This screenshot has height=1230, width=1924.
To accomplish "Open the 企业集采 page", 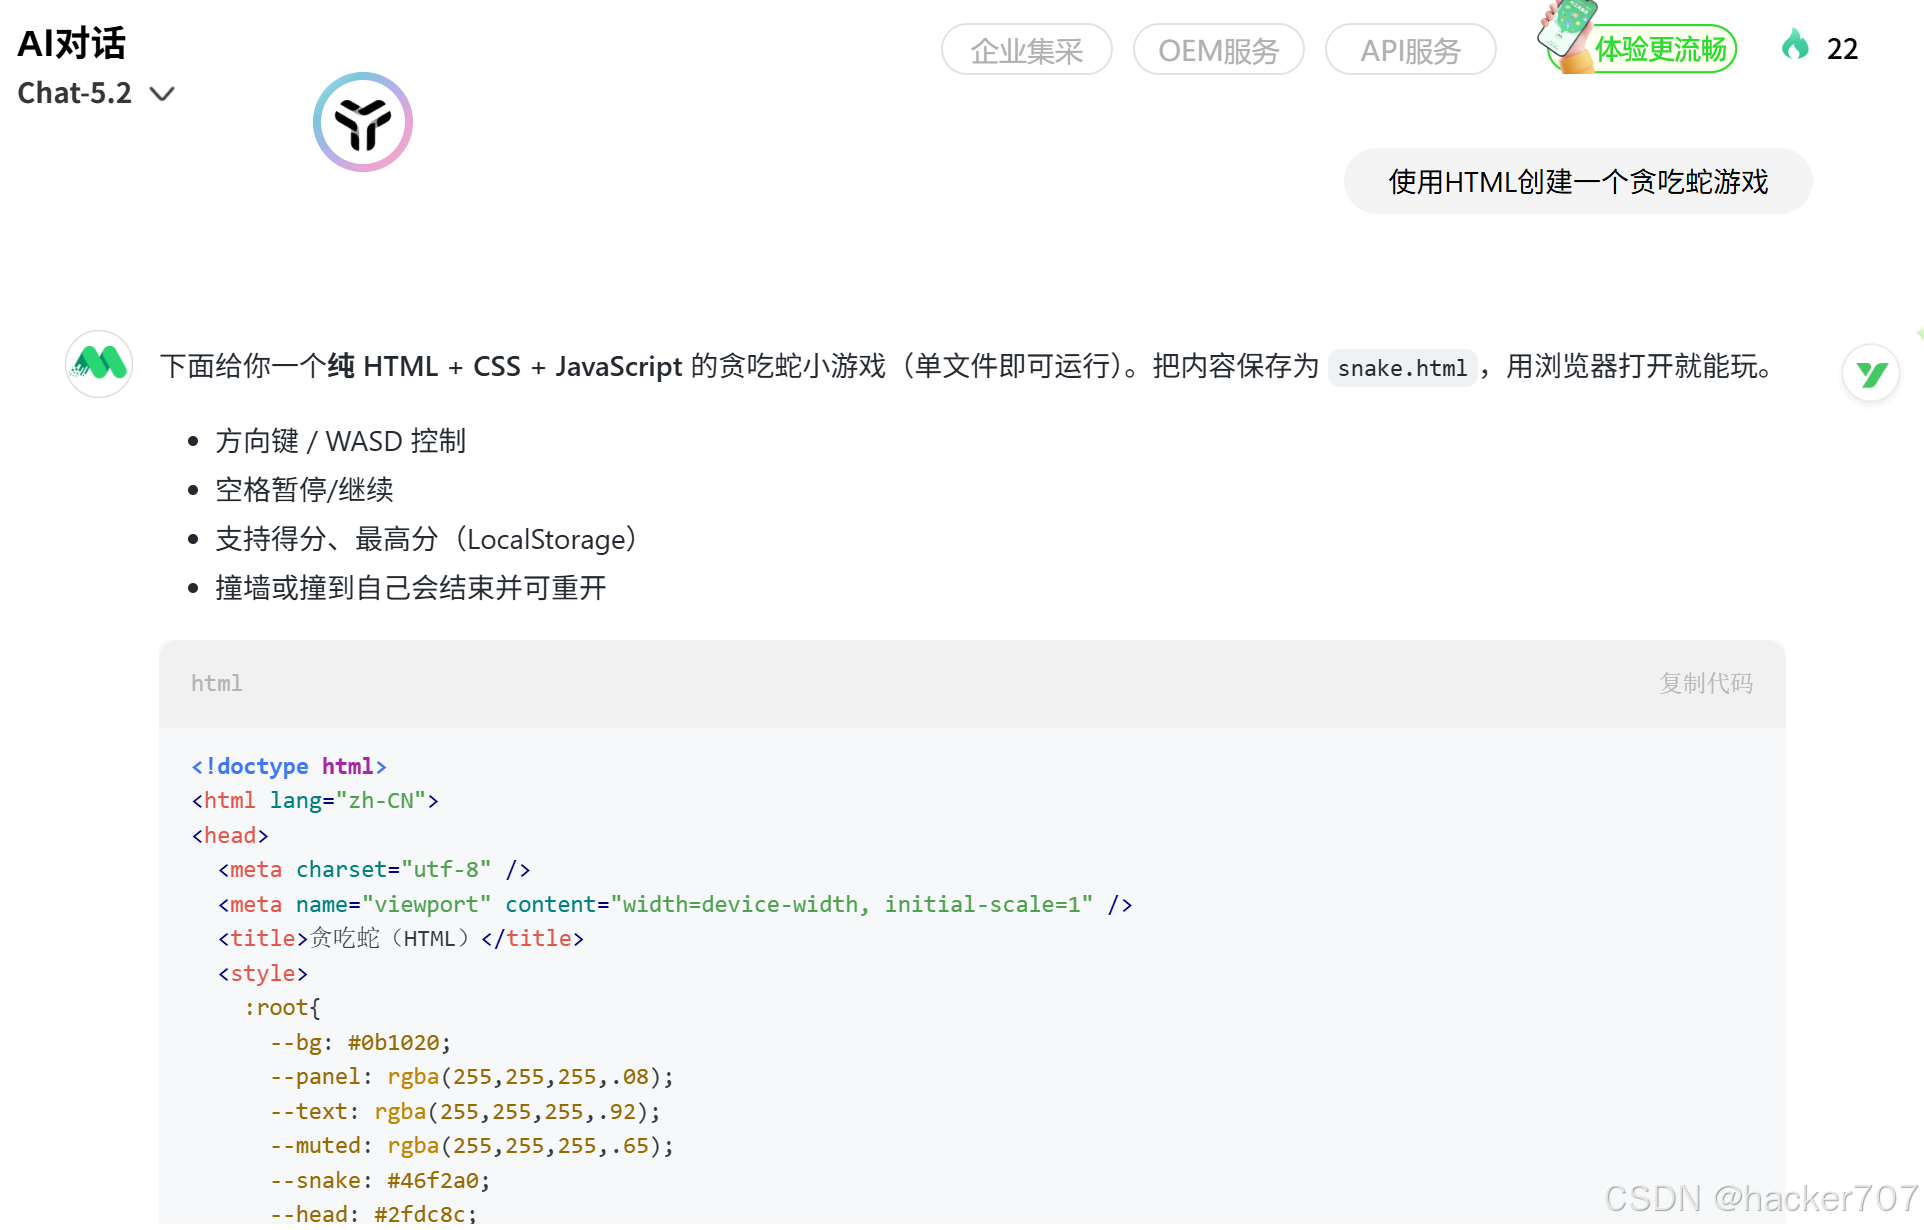I will tap(1026, 50).
